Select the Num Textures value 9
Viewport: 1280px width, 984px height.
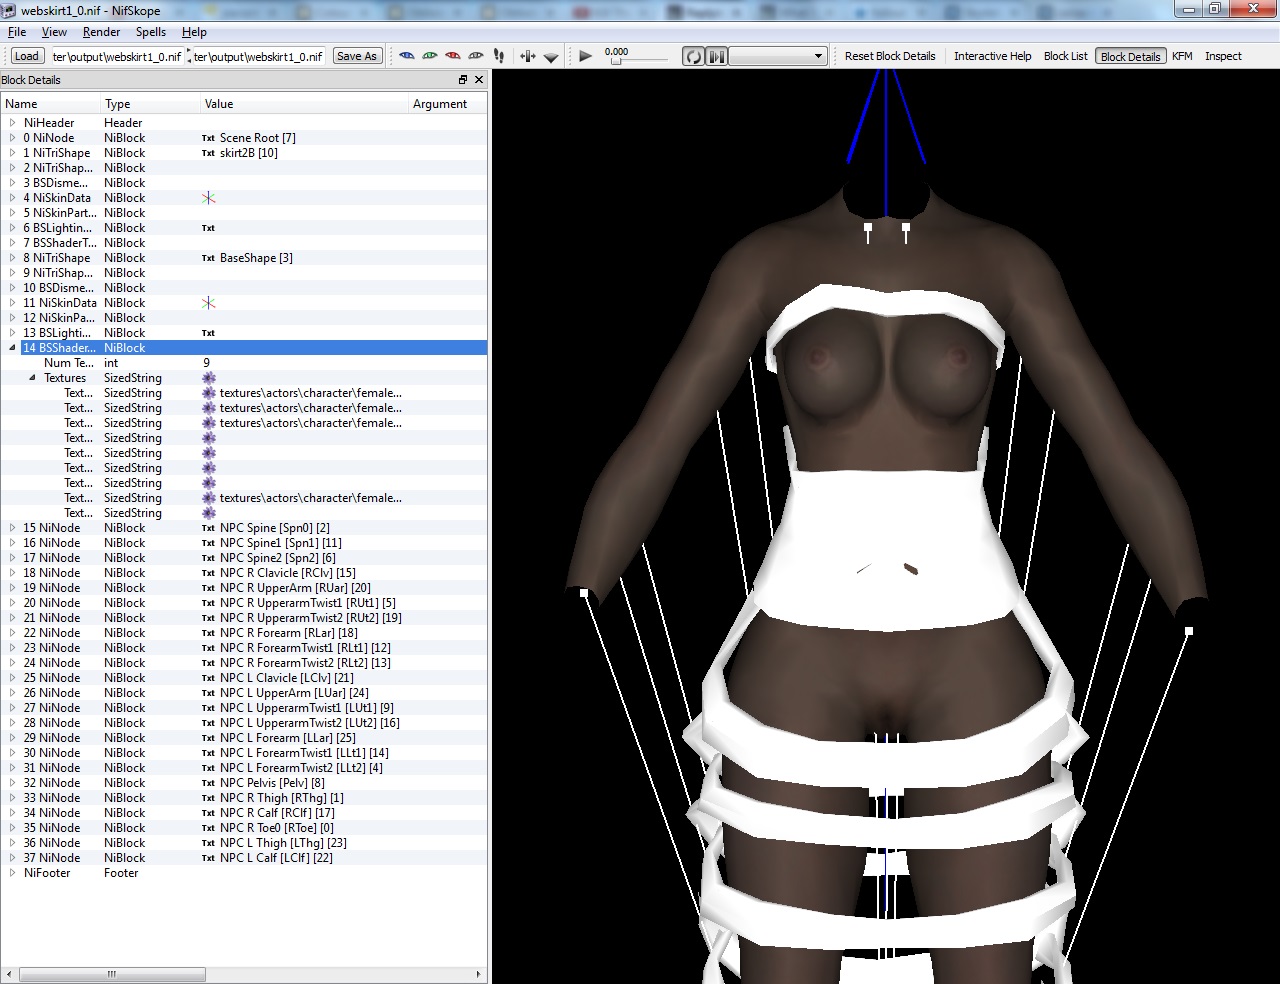point(206,363)
